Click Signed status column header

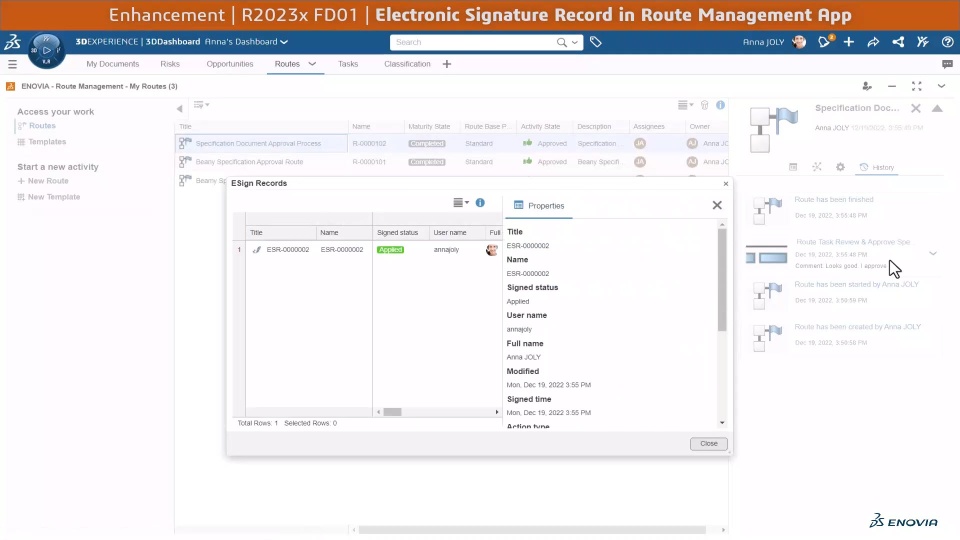coord(397,233)
